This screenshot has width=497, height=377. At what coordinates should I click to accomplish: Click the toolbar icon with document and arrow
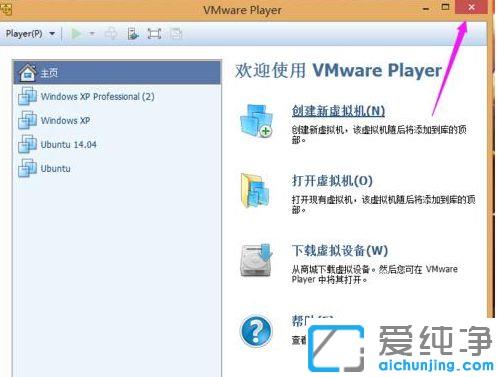pos(133,34)
